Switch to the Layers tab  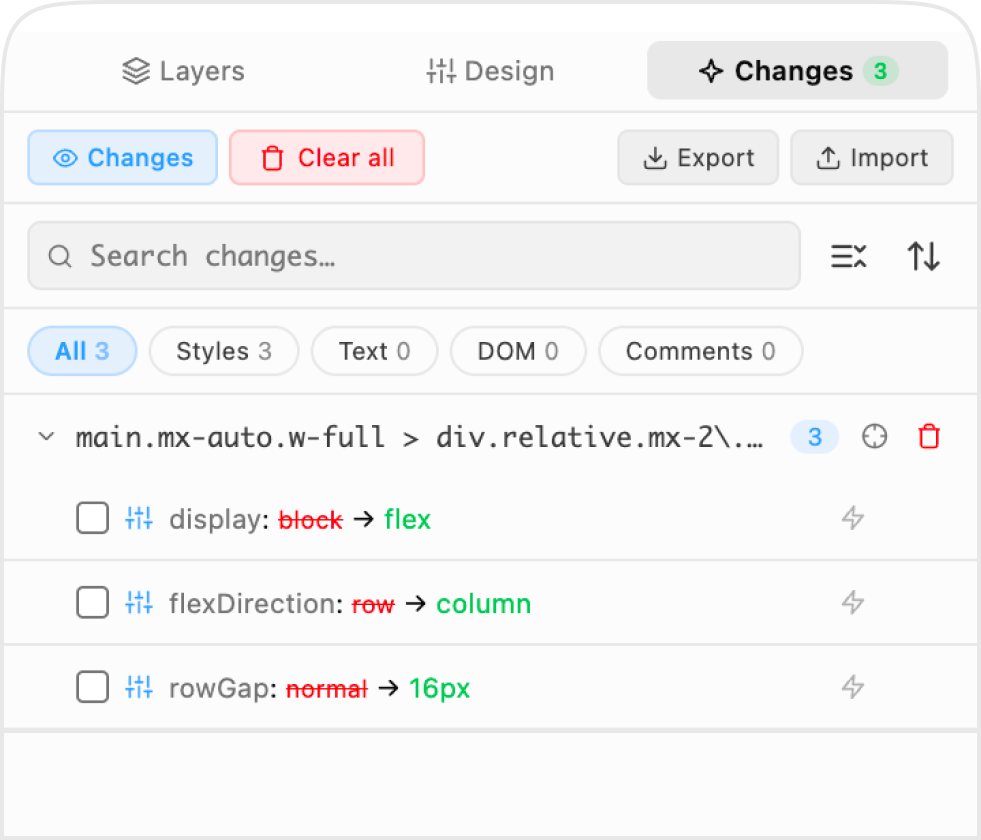tap(183, 71)
